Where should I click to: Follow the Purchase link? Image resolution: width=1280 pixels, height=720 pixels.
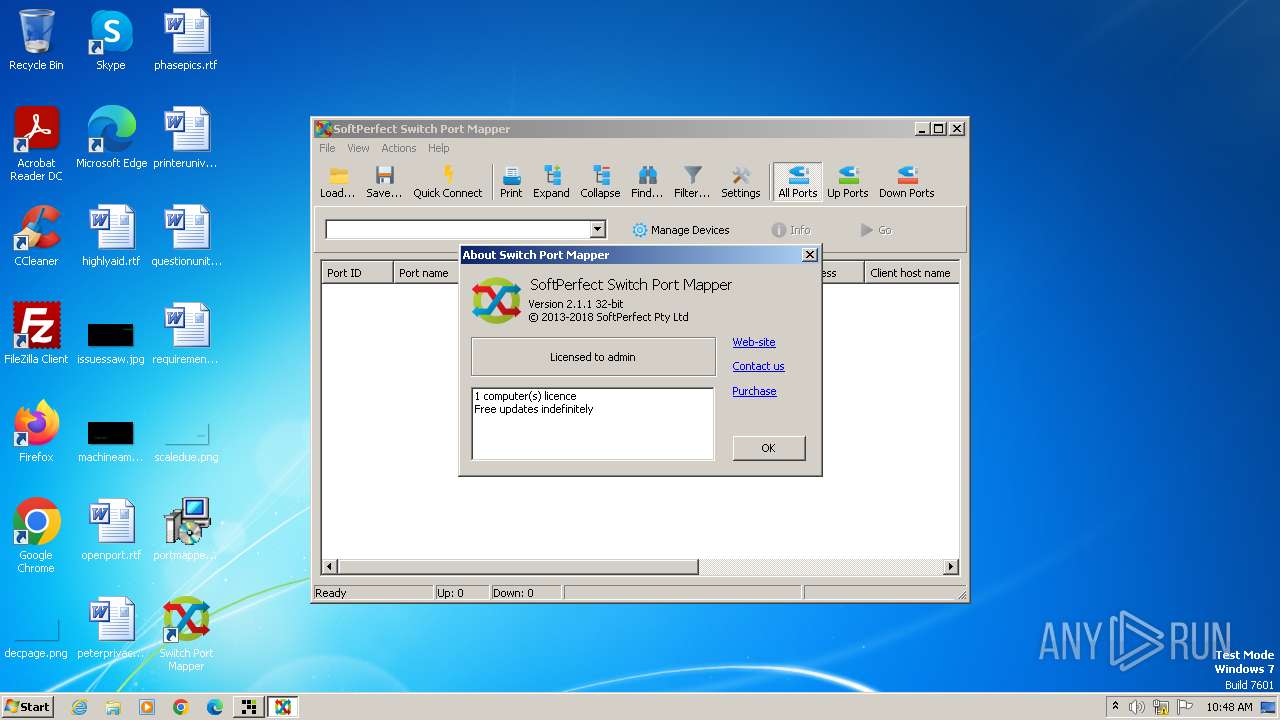pyautogui.click(x=754, y=391)
